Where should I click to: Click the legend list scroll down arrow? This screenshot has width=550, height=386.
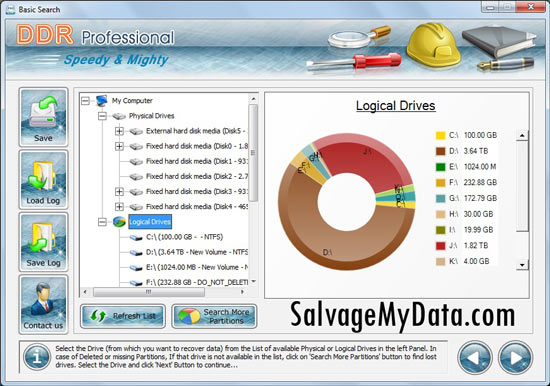click(522, 265)
